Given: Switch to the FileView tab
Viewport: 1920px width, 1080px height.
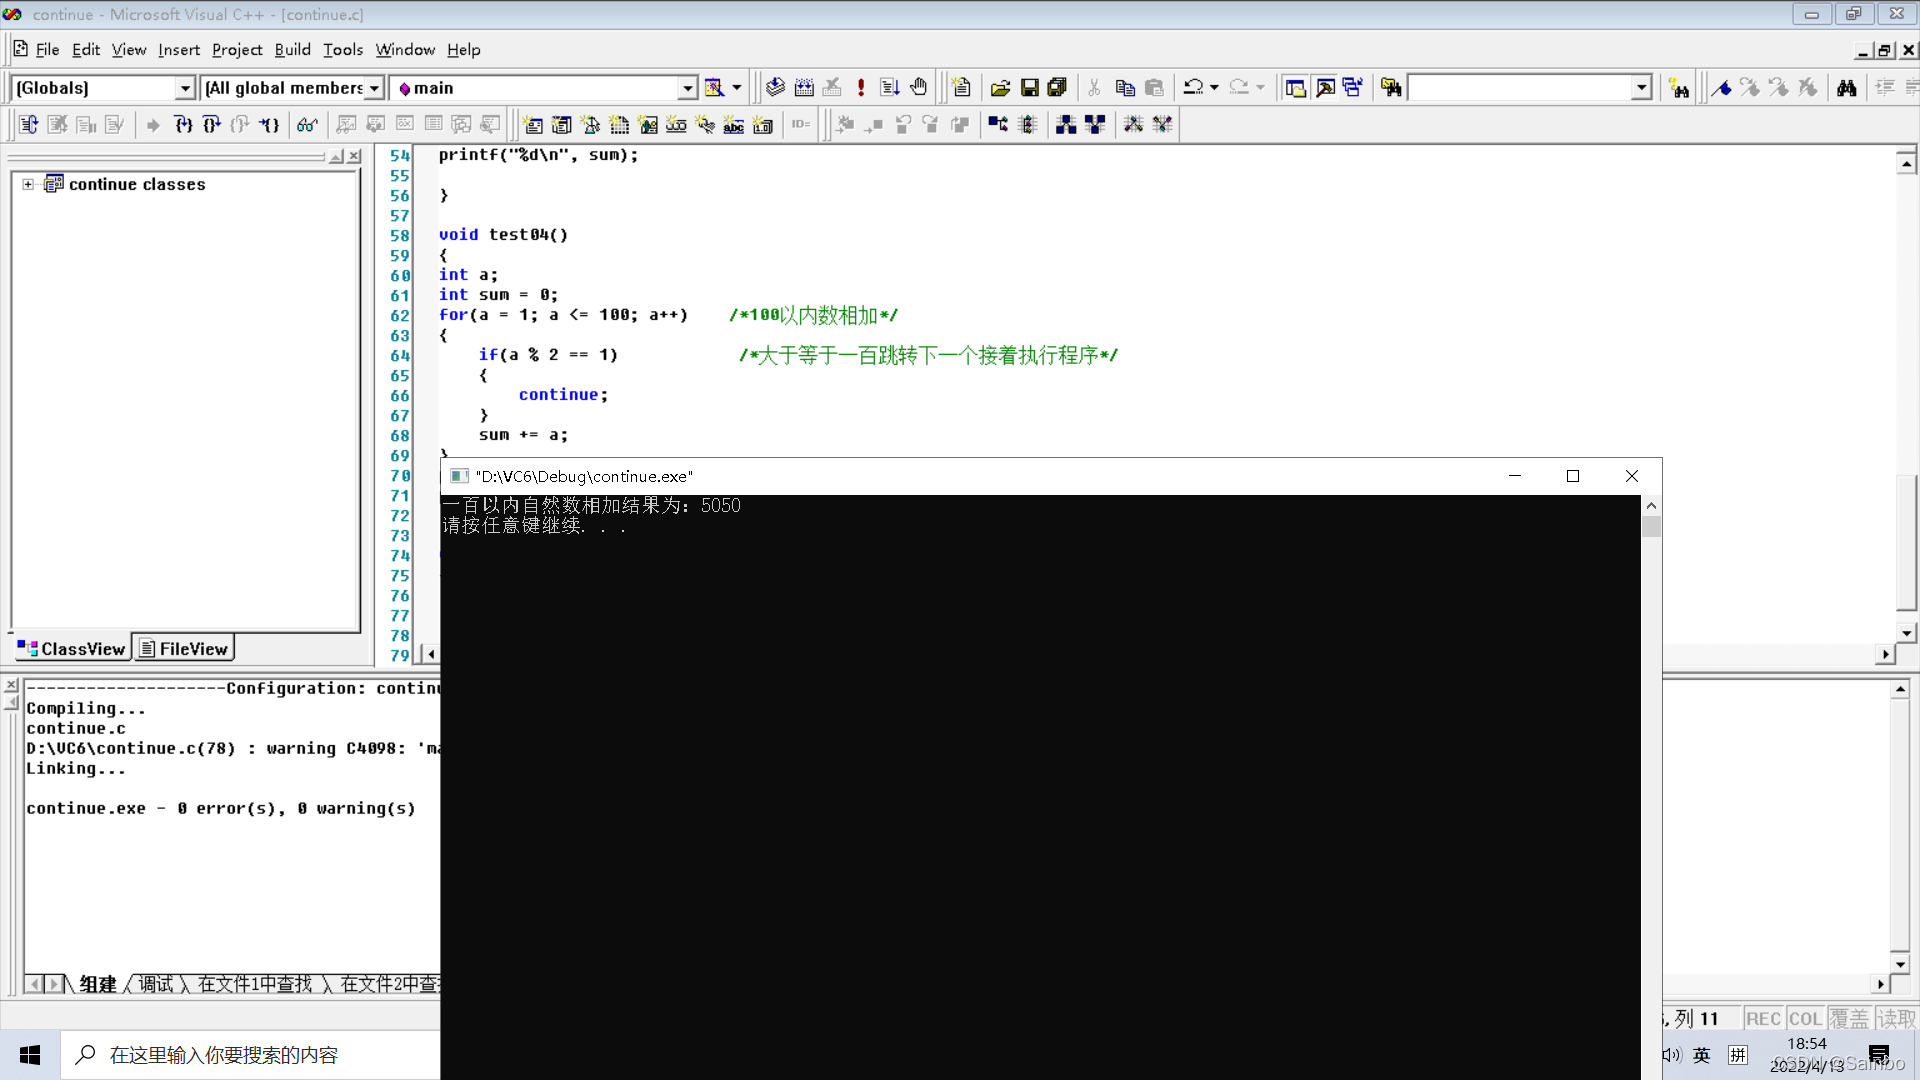Looking at the screenshot, I should pyautogui.click(x=184, y=649).
